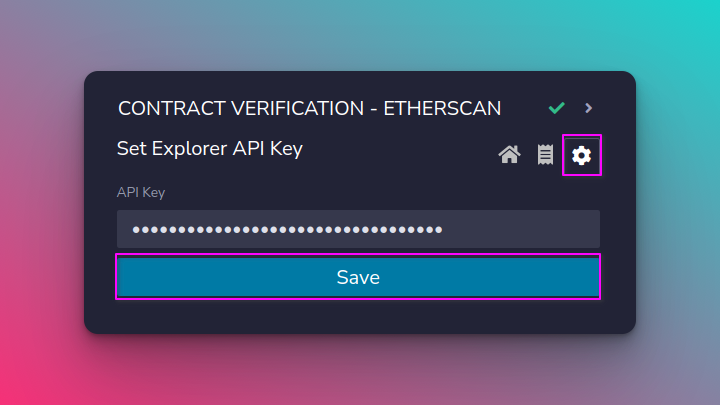This screenshot has width=720, height=405.
Task: Click the word VERIFICATION in the title
Action: (298, 108)
